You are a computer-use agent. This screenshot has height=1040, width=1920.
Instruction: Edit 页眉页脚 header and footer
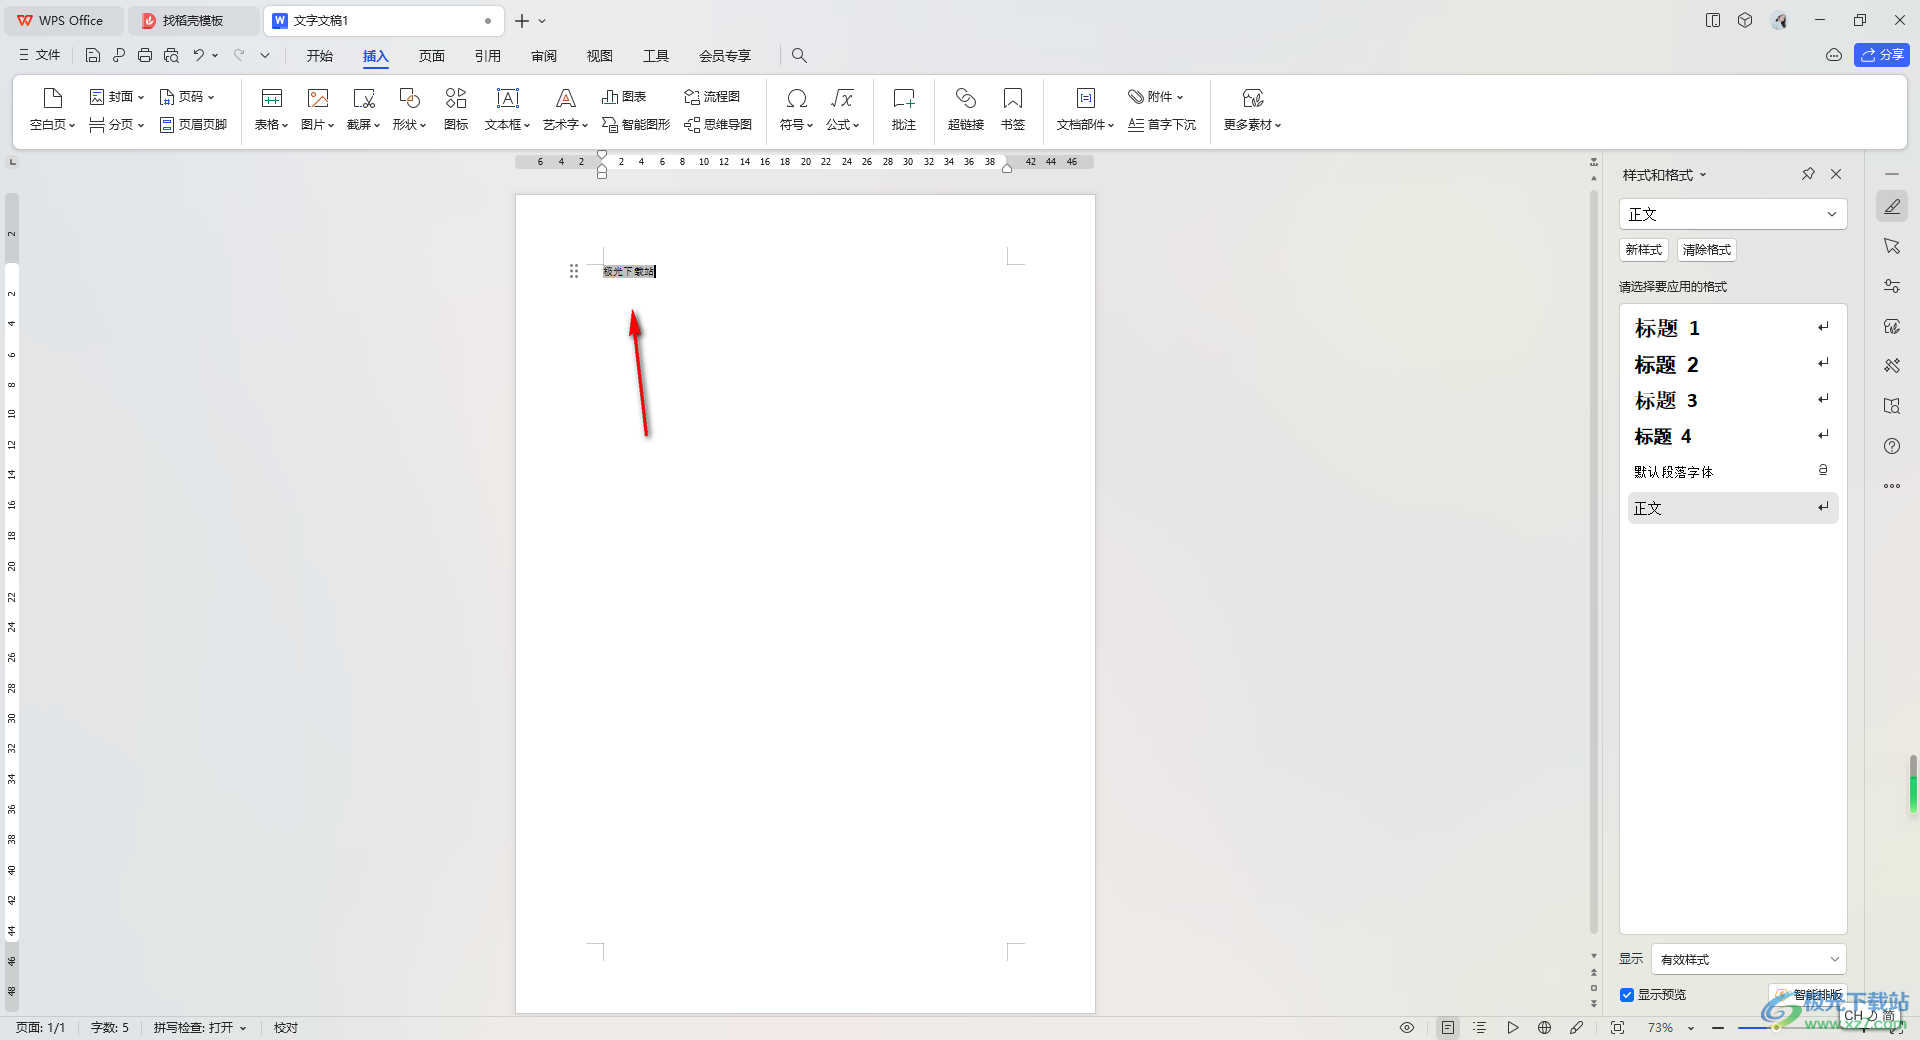194,125
